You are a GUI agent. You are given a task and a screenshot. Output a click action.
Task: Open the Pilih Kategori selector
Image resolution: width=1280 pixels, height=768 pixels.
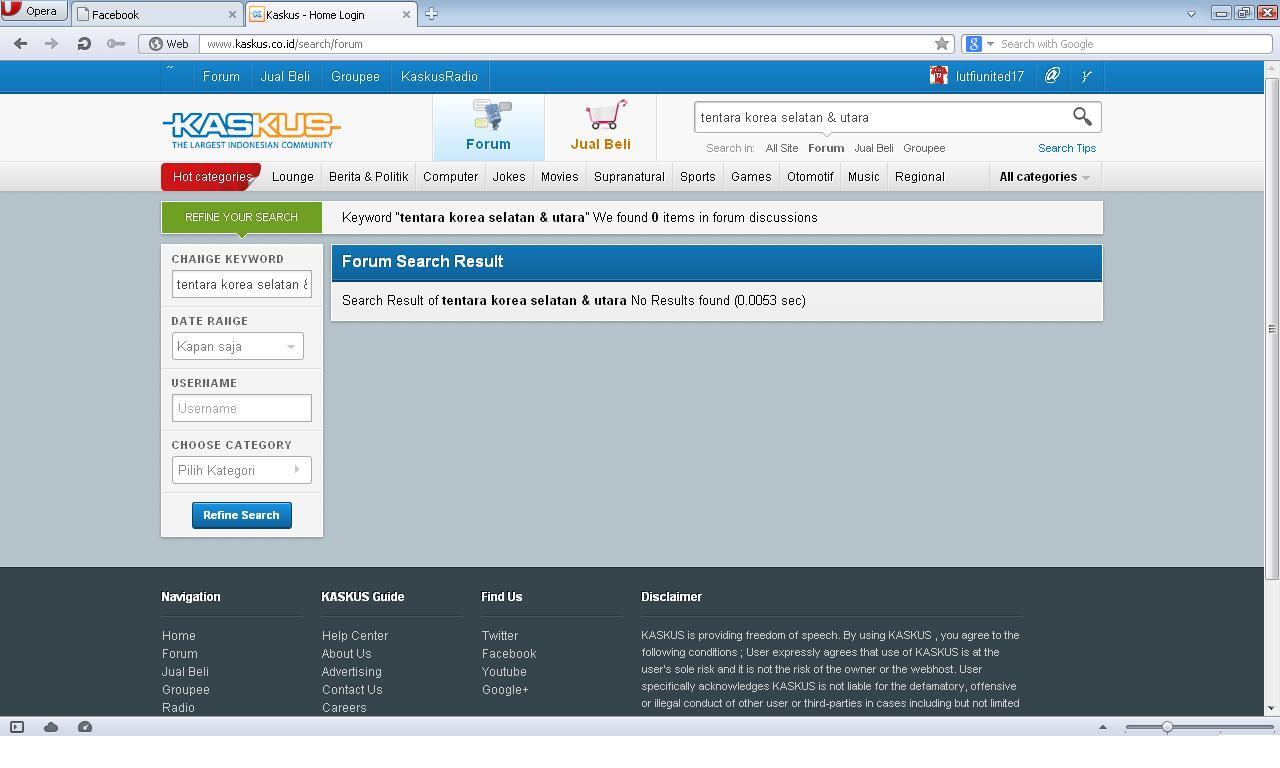(x=241, y=470)
